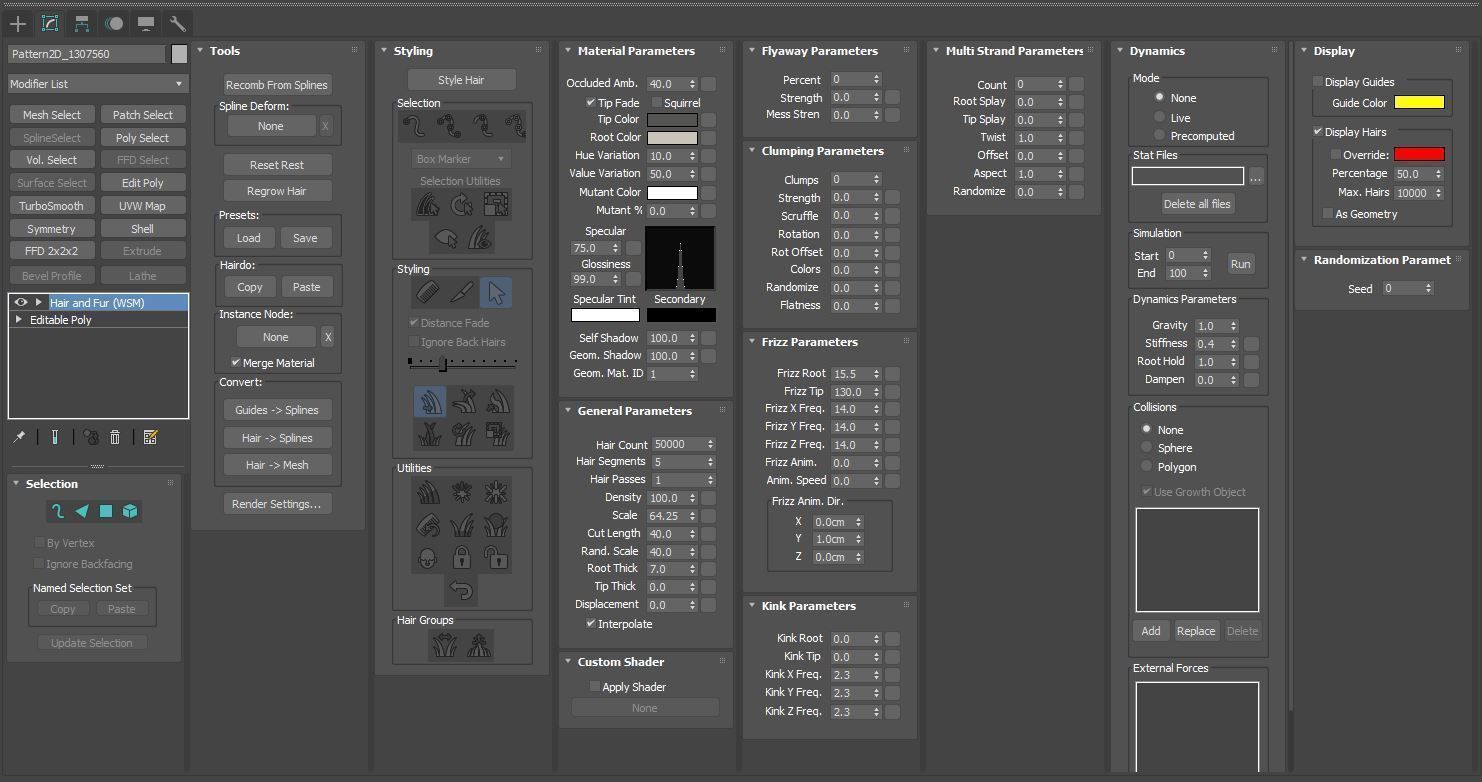Select the Live dynamics mode radio button
The height and width of the screenshot is (782, 1482).
(x=1160, y=117)
